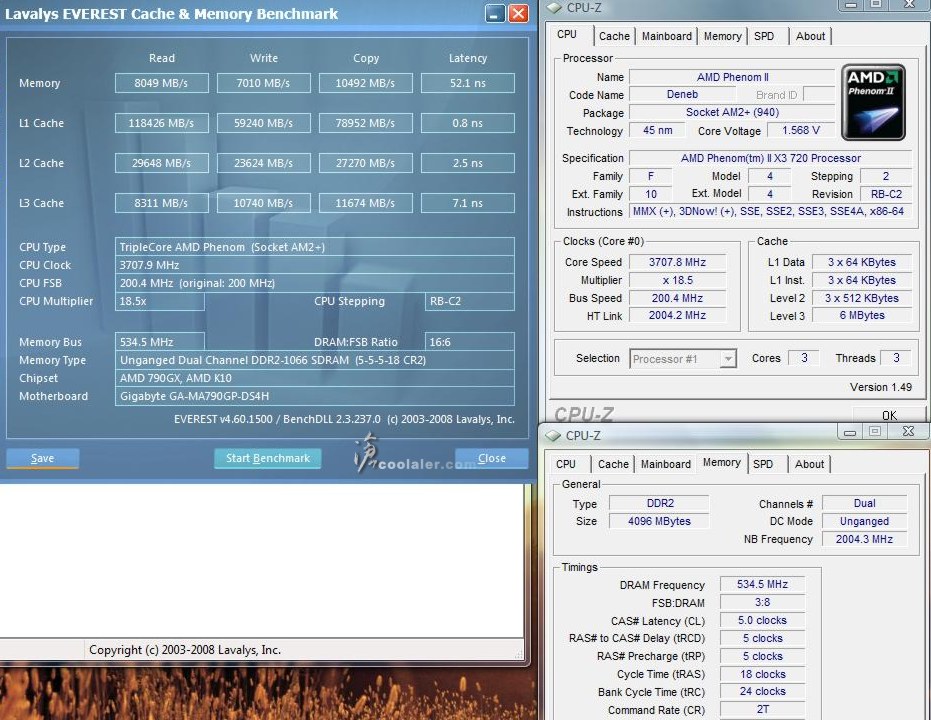Click the L1 Cache Read value "118426 MB/s"
This screenshot has height=720, width=931.
pos(162,123)
